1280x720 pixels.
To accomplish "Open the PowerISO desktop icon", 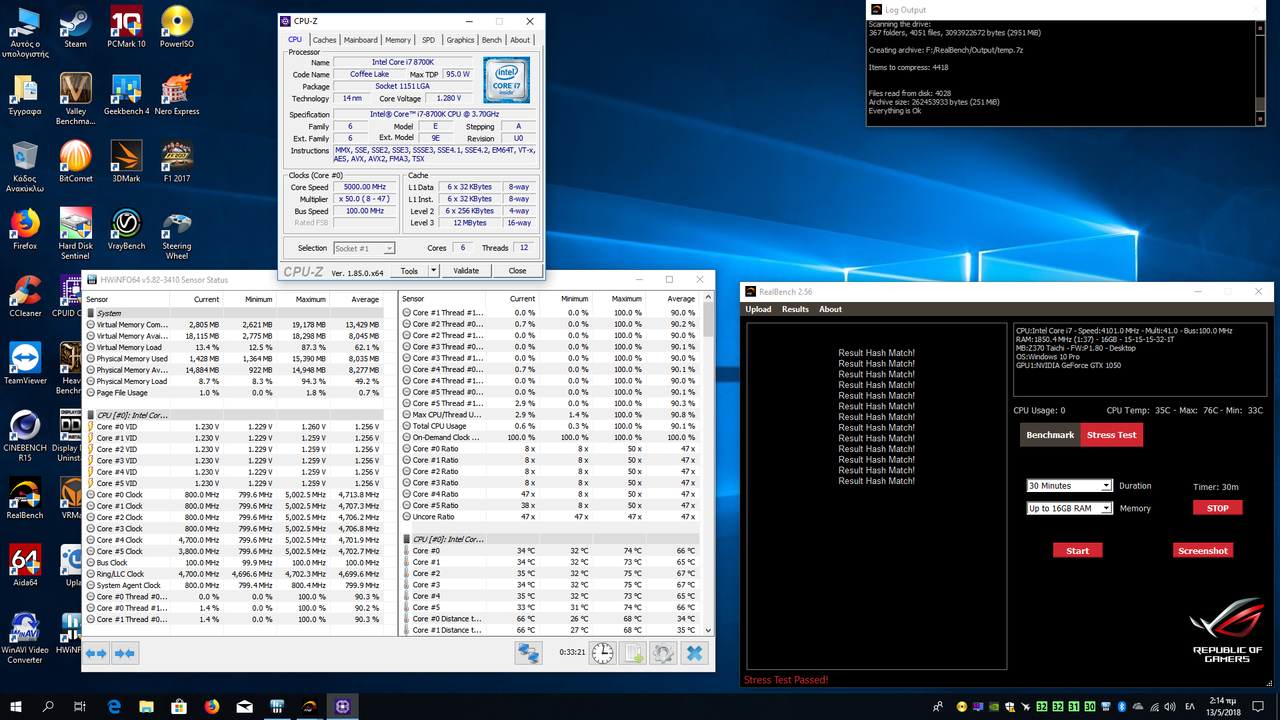I will click(177, 27).
